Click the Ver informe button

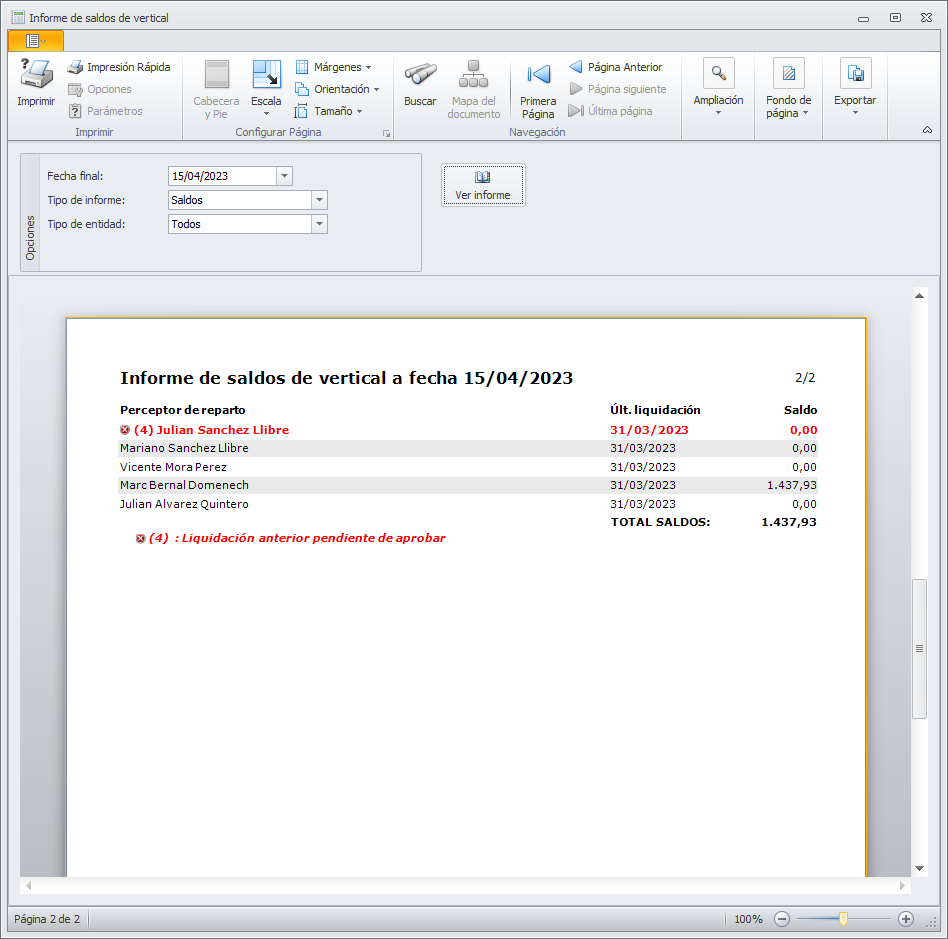coord(483,185)
